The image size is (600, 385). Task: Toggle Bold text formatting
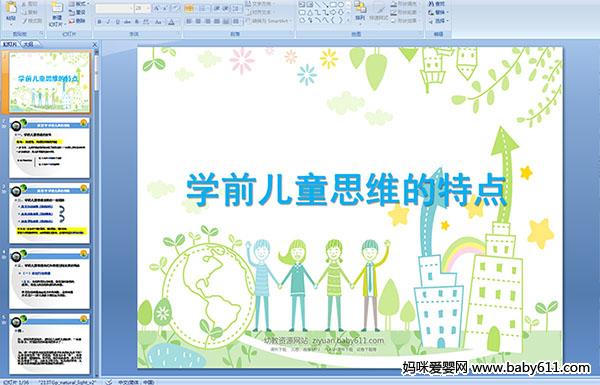coord(99,22)
